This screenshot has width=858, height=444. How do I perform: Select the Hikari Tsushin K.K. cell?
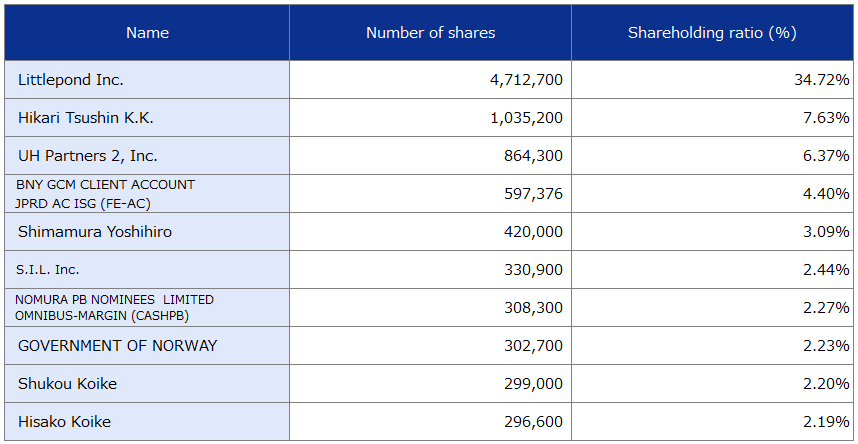147,118
